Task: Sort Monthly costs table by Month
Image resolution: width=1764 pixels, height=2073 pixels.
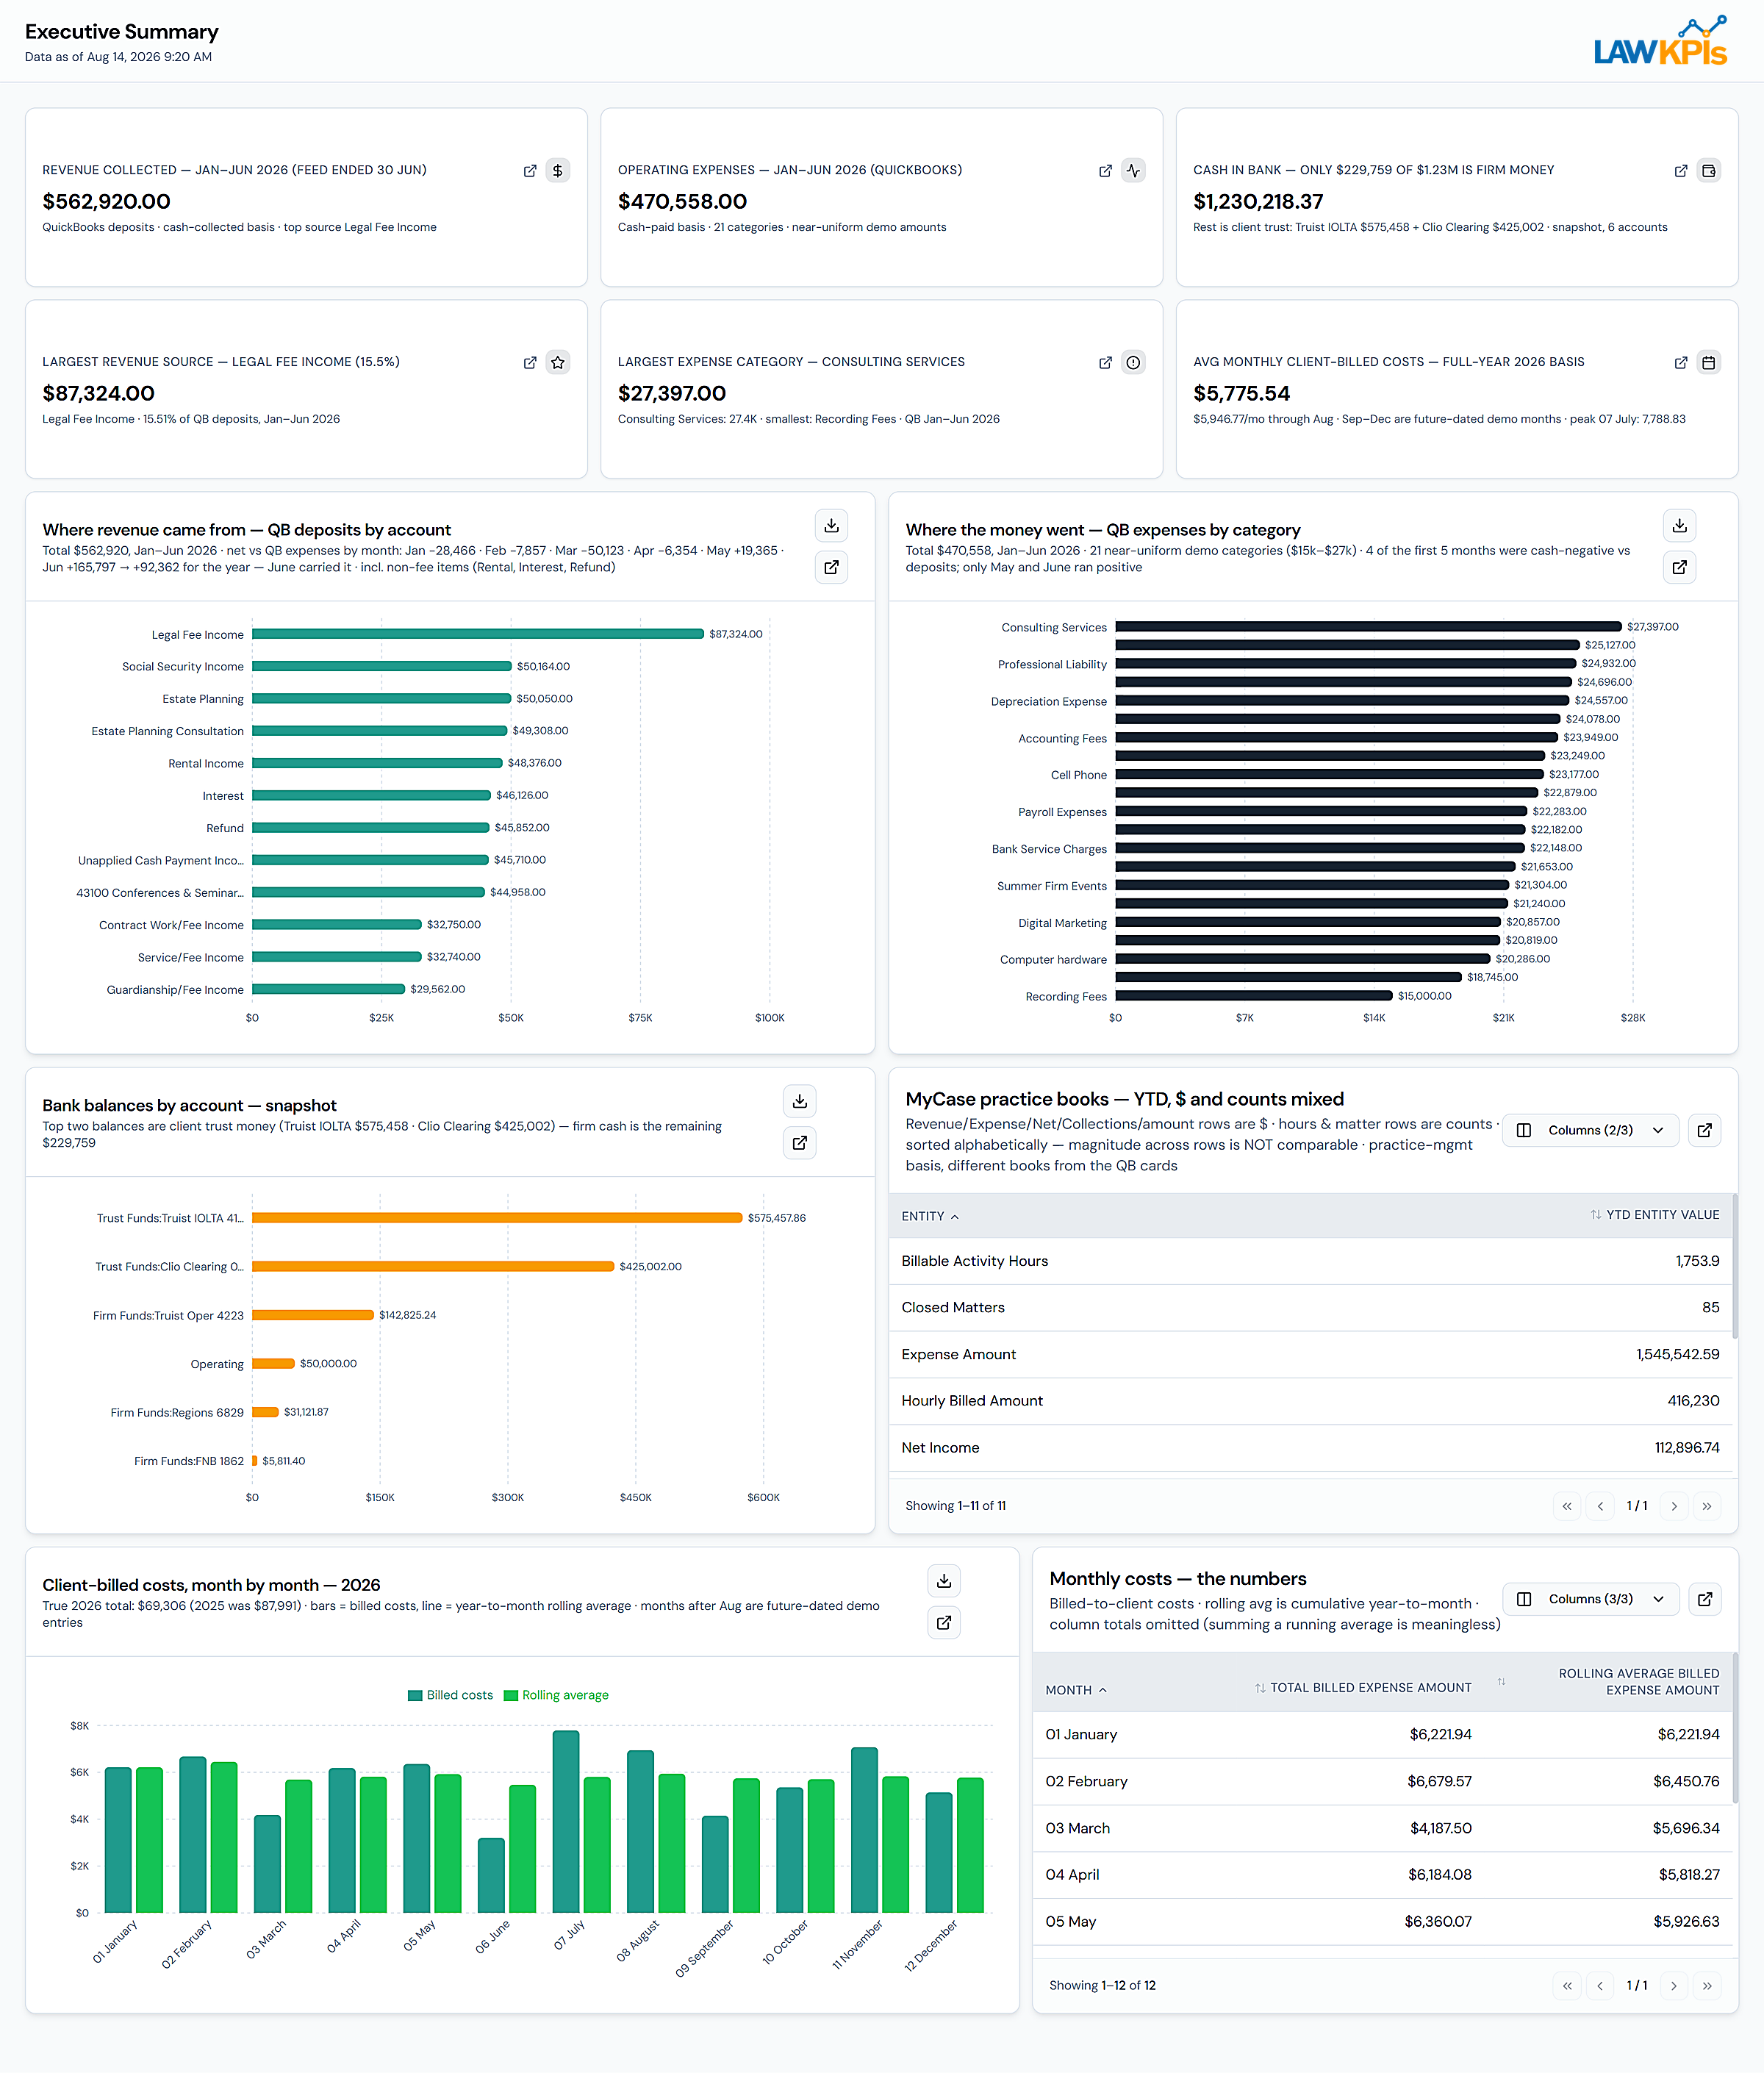Action: 1076,1690
